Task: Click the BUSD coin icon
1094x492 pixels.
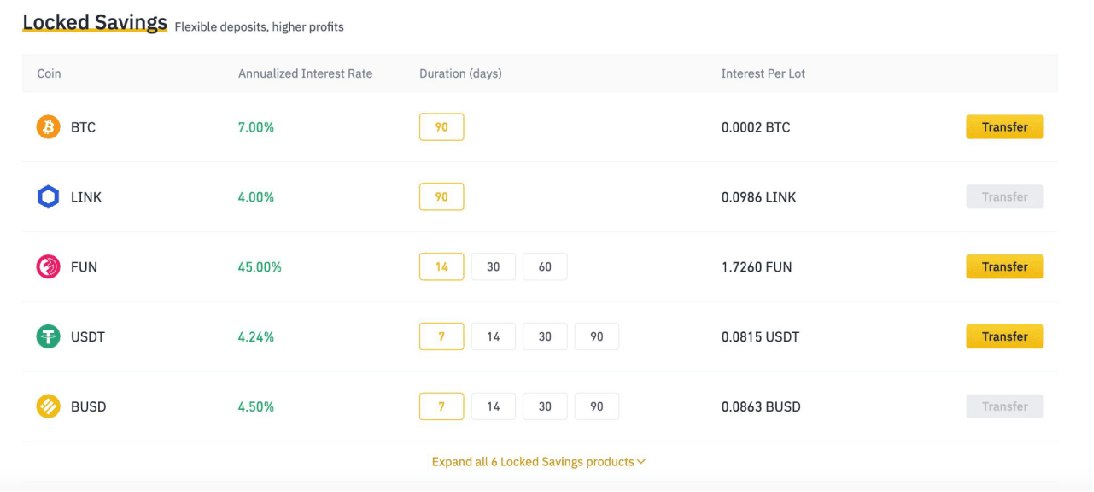Action: click(x=48, y=407)
